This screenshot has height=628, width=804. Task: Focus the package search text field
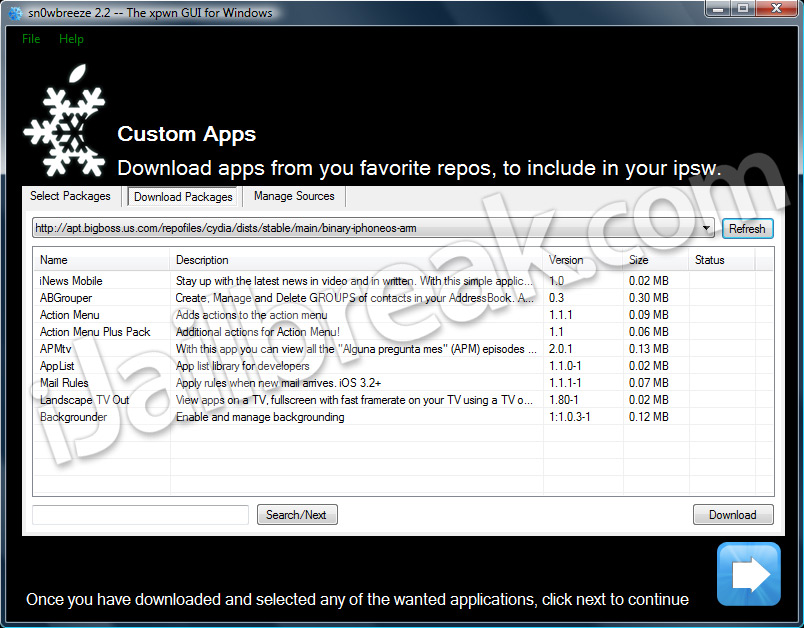140,515
